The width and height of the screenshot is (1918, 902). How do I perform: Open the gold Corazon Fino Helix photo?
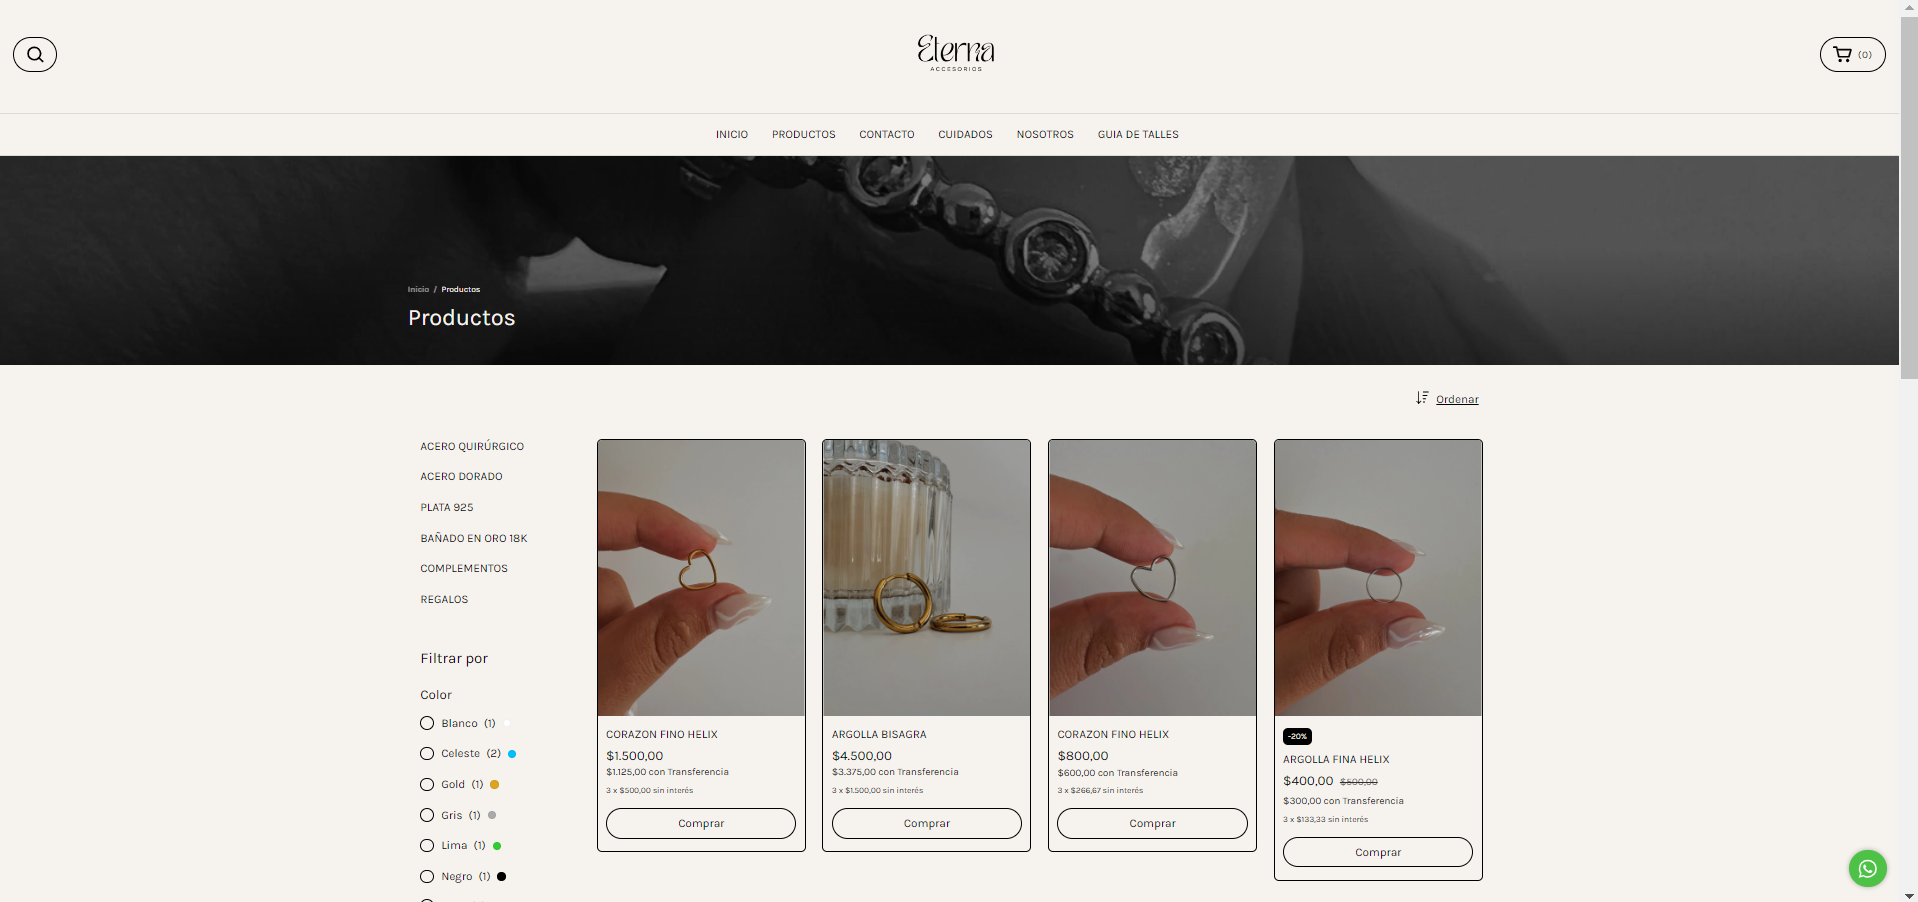click(701, 578)
